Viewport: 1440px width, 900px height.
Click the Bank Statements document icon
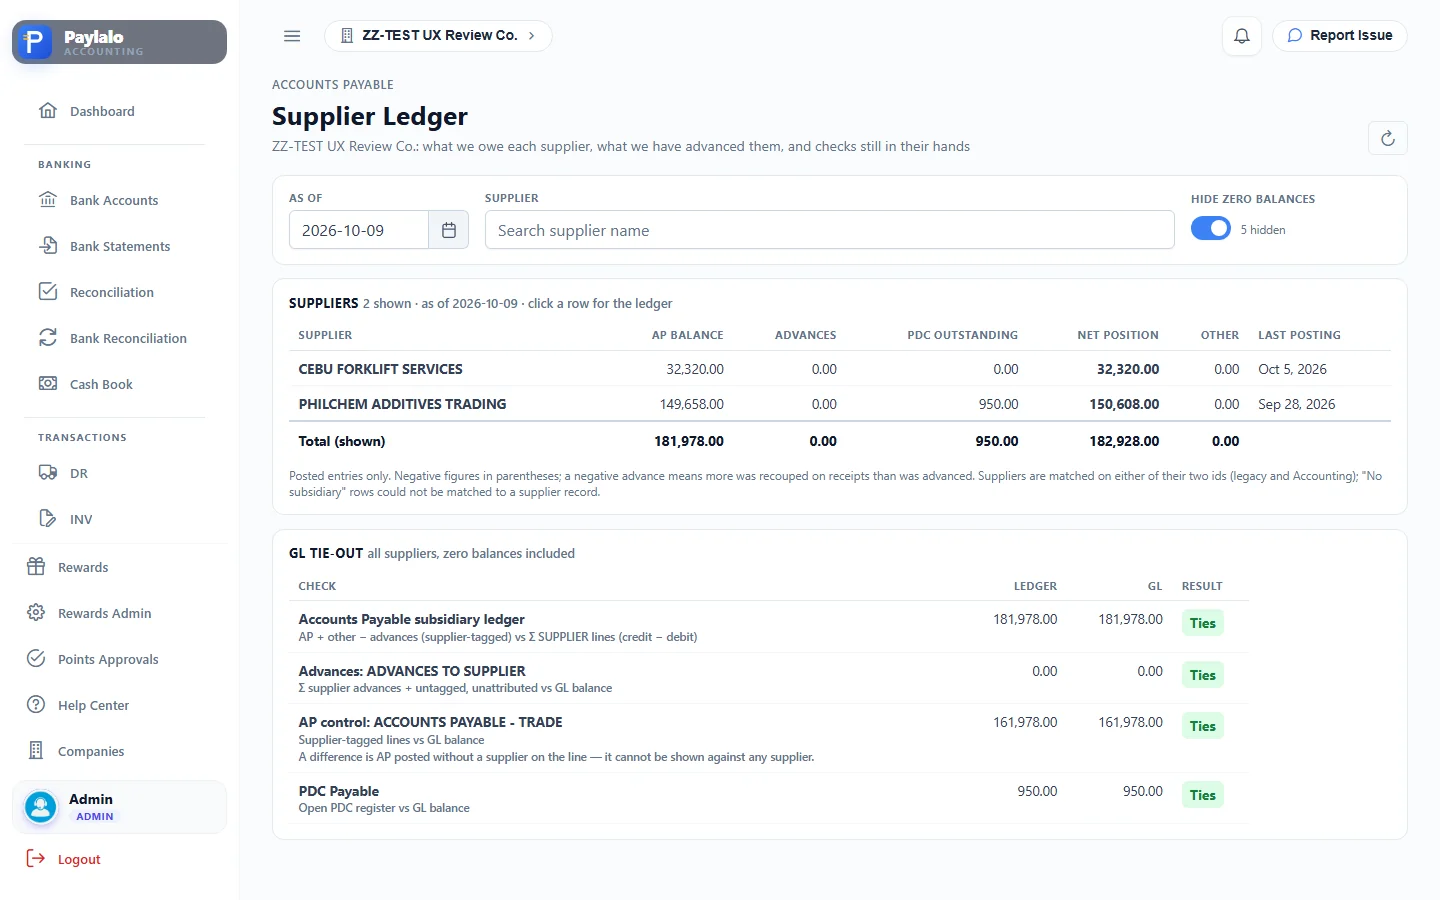pos(48,246)
